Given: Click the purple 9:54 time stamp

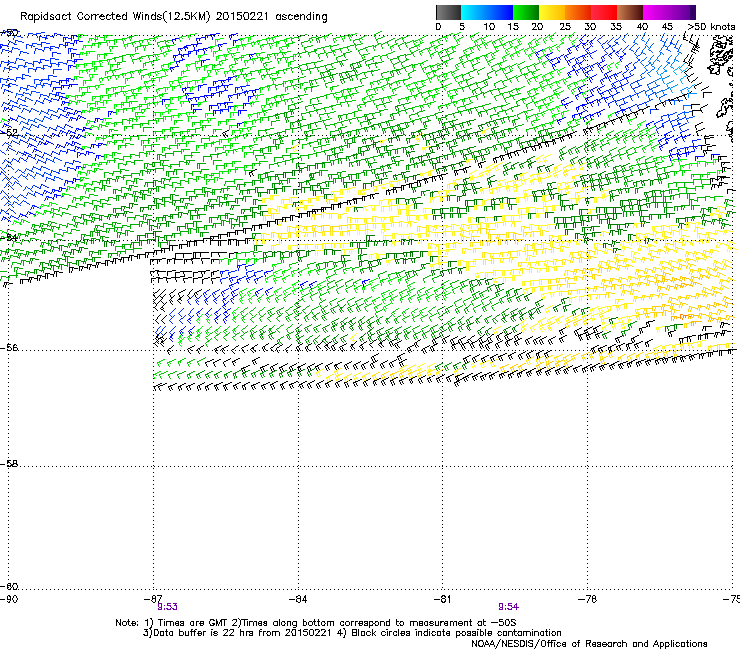Looking at the screenshot, I should tap(508, 607).
